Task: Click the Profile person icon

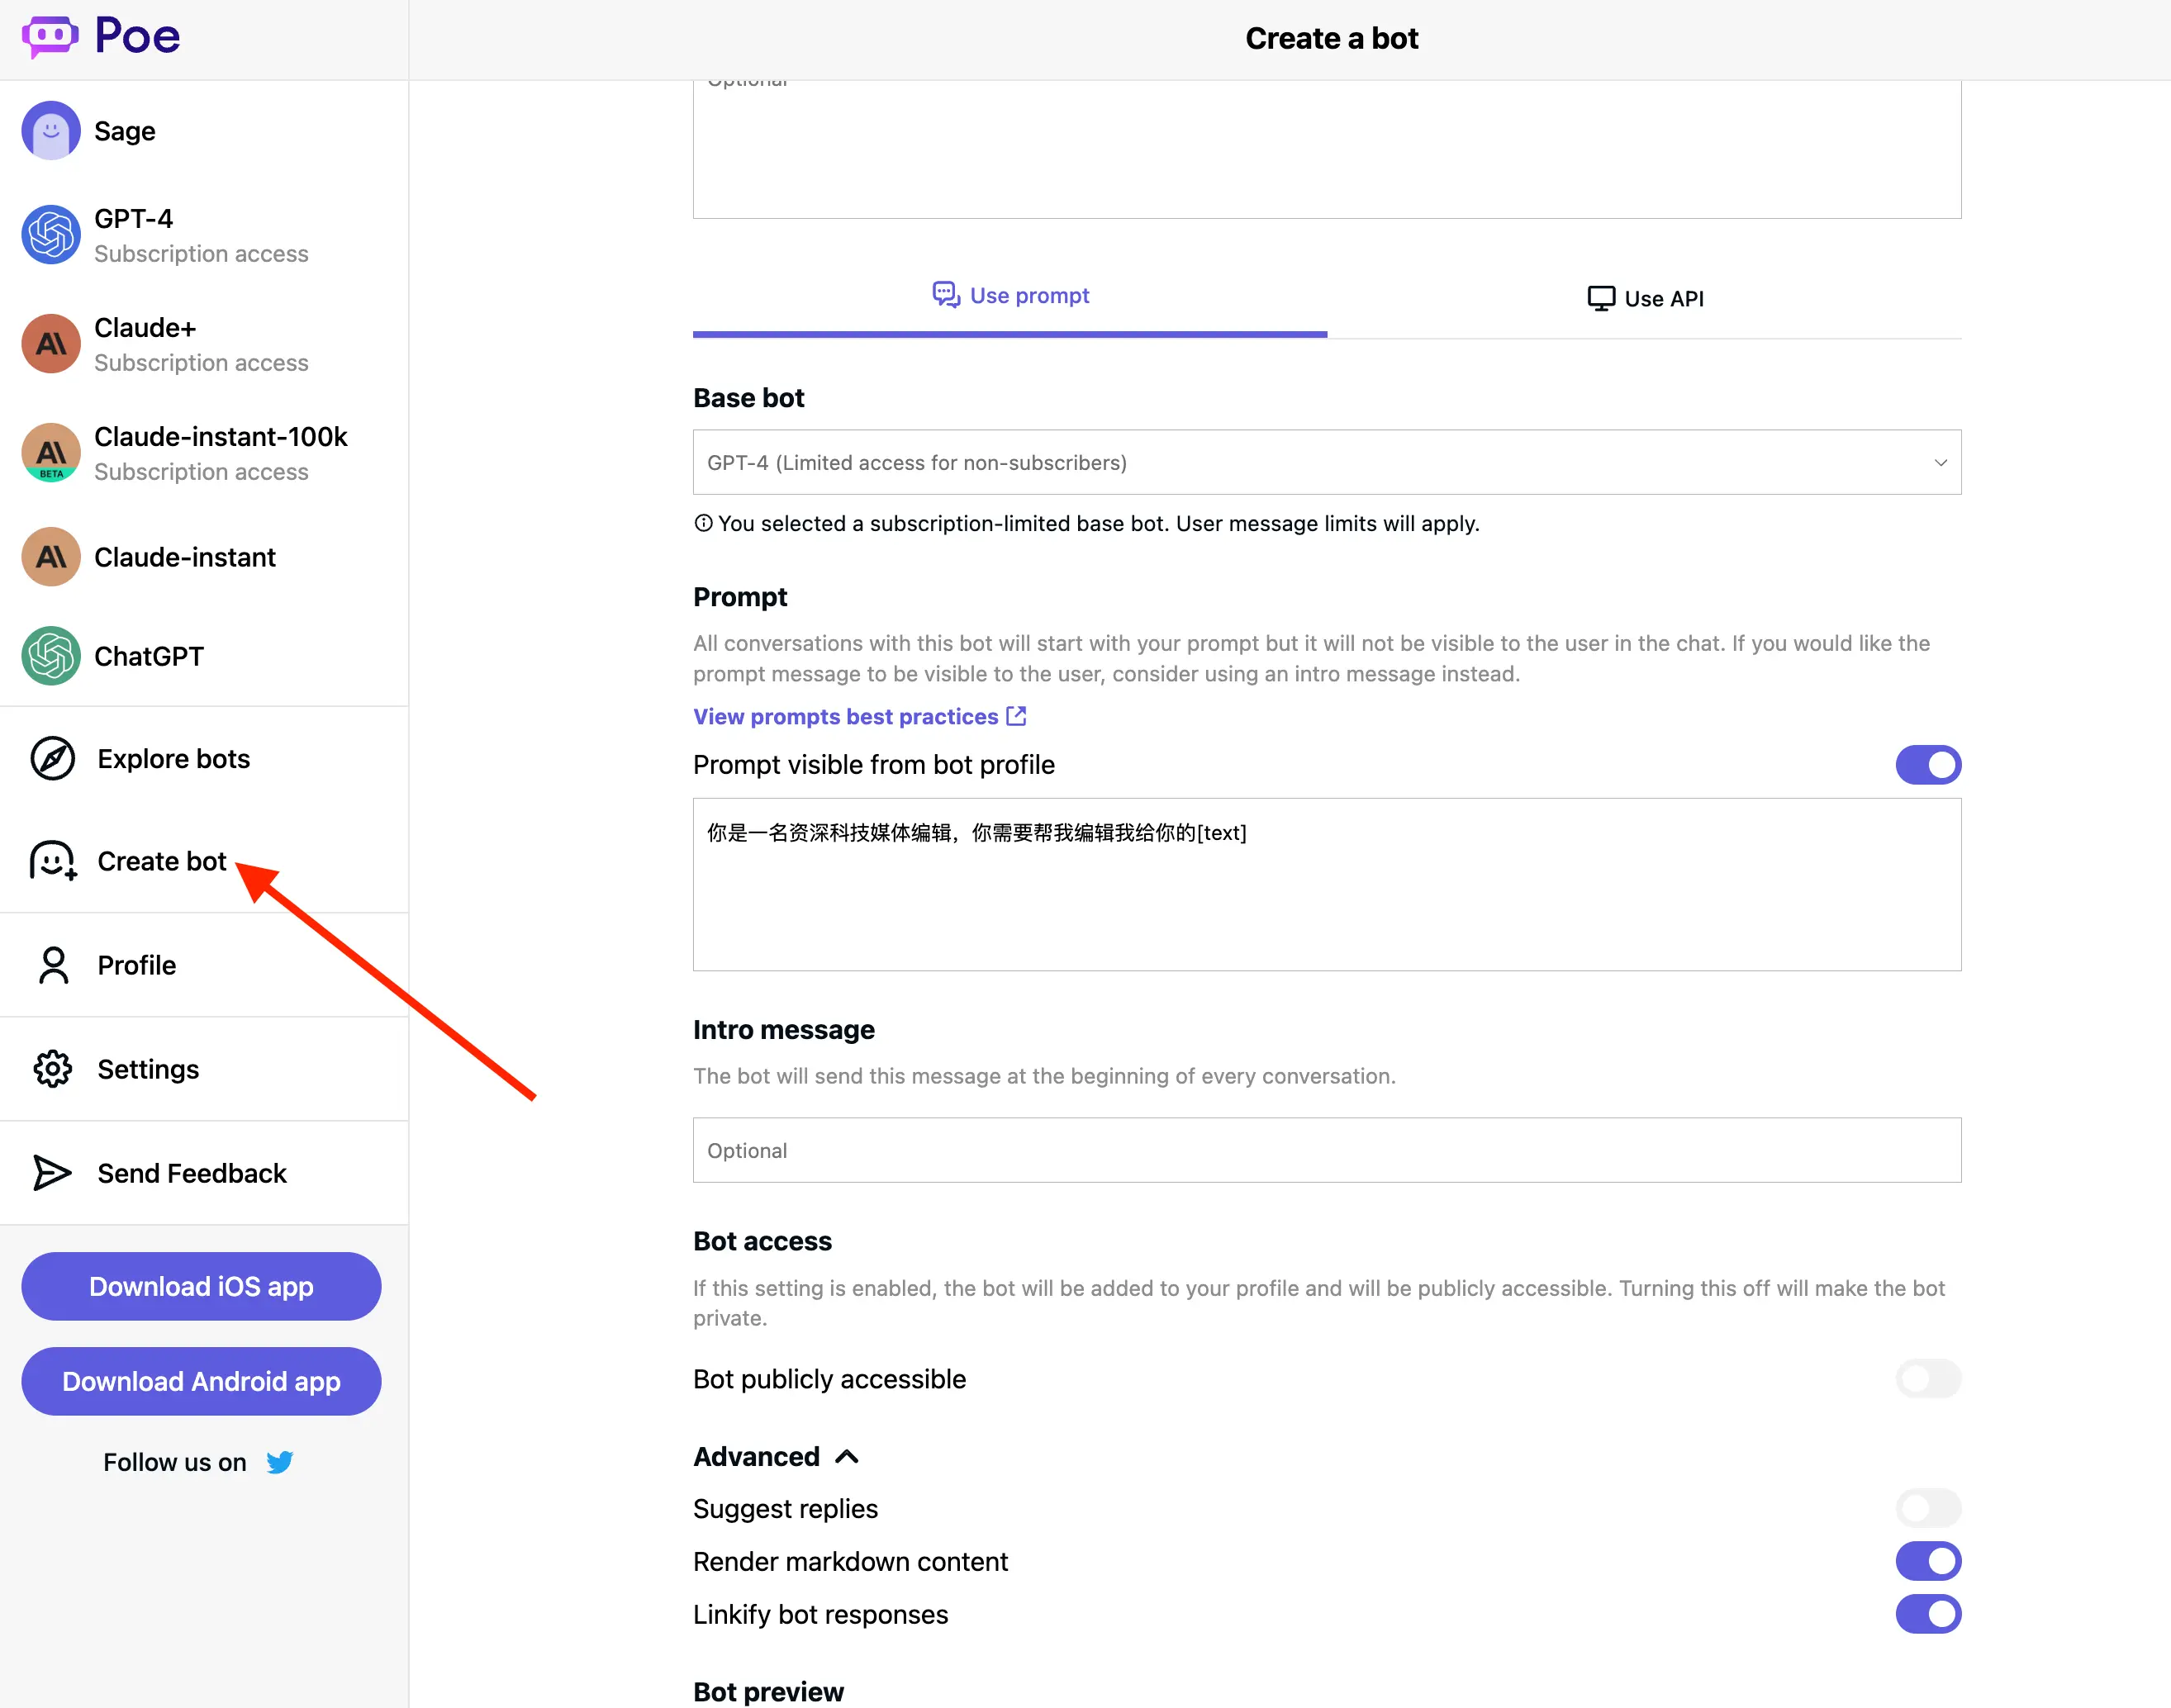Action: (53, 965)
